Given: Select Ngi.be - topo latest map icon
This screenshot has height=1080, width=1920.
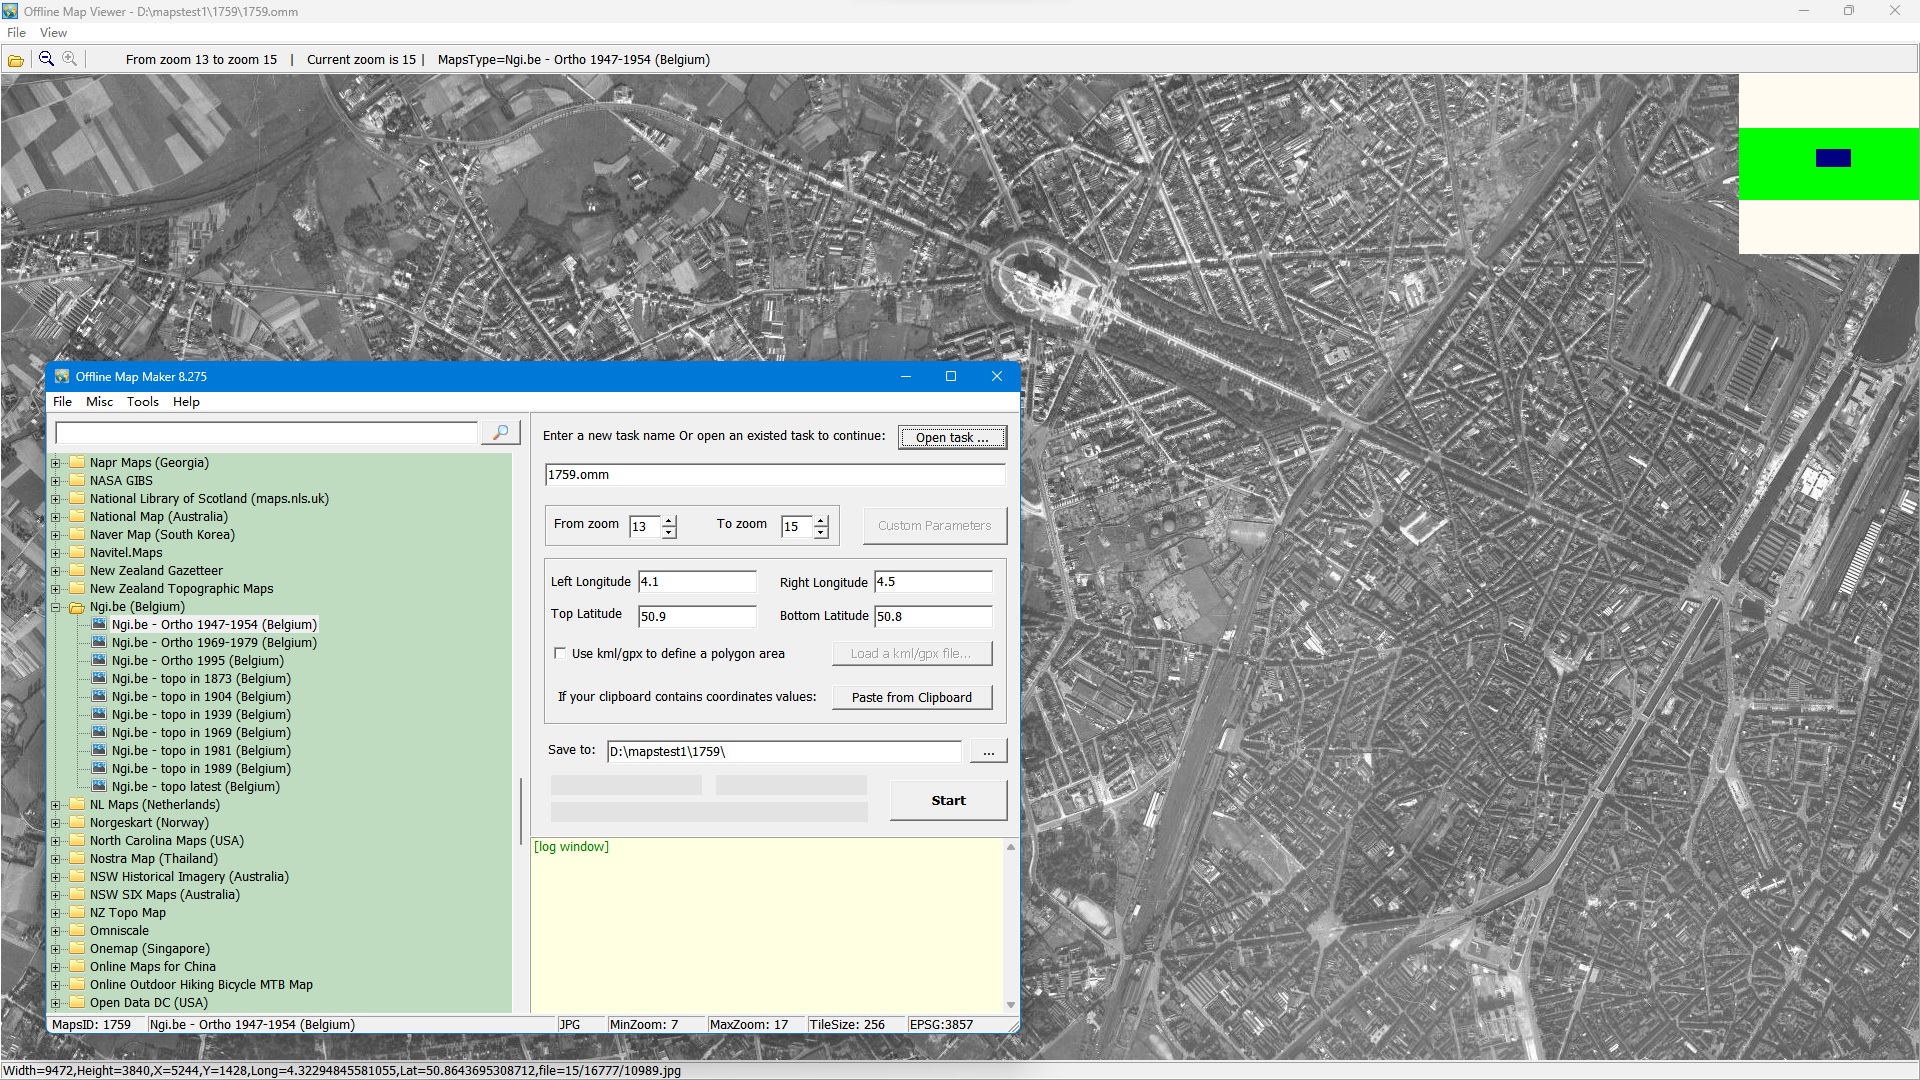Looking at the screenshot, I should (x=99, y=786).
